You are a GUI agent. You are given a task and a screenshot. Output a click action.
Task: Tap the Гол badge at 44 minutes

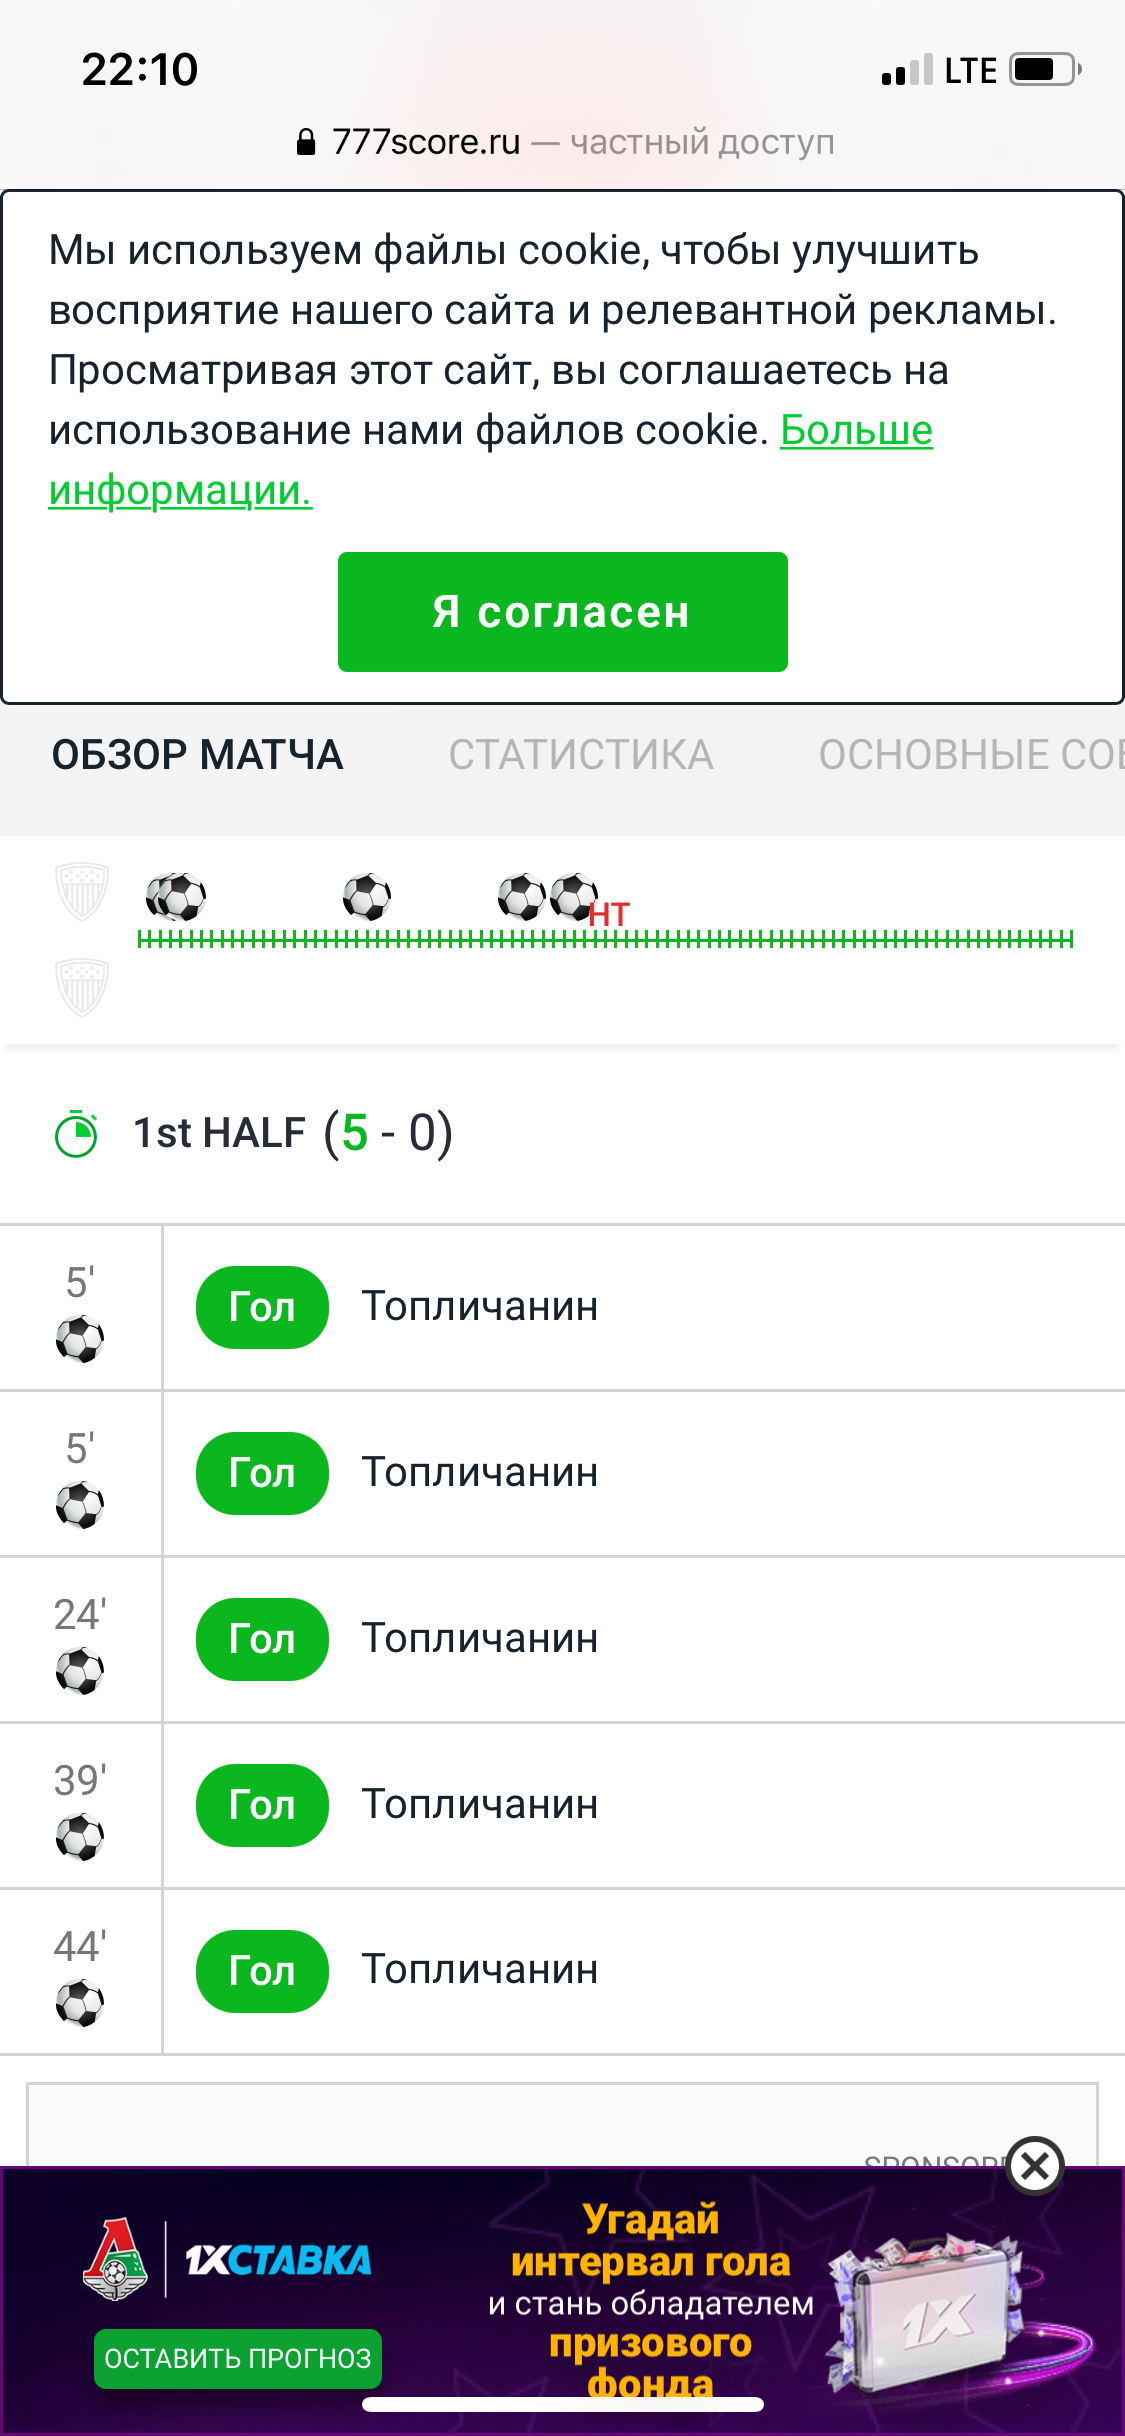[x=262, y=1970]
